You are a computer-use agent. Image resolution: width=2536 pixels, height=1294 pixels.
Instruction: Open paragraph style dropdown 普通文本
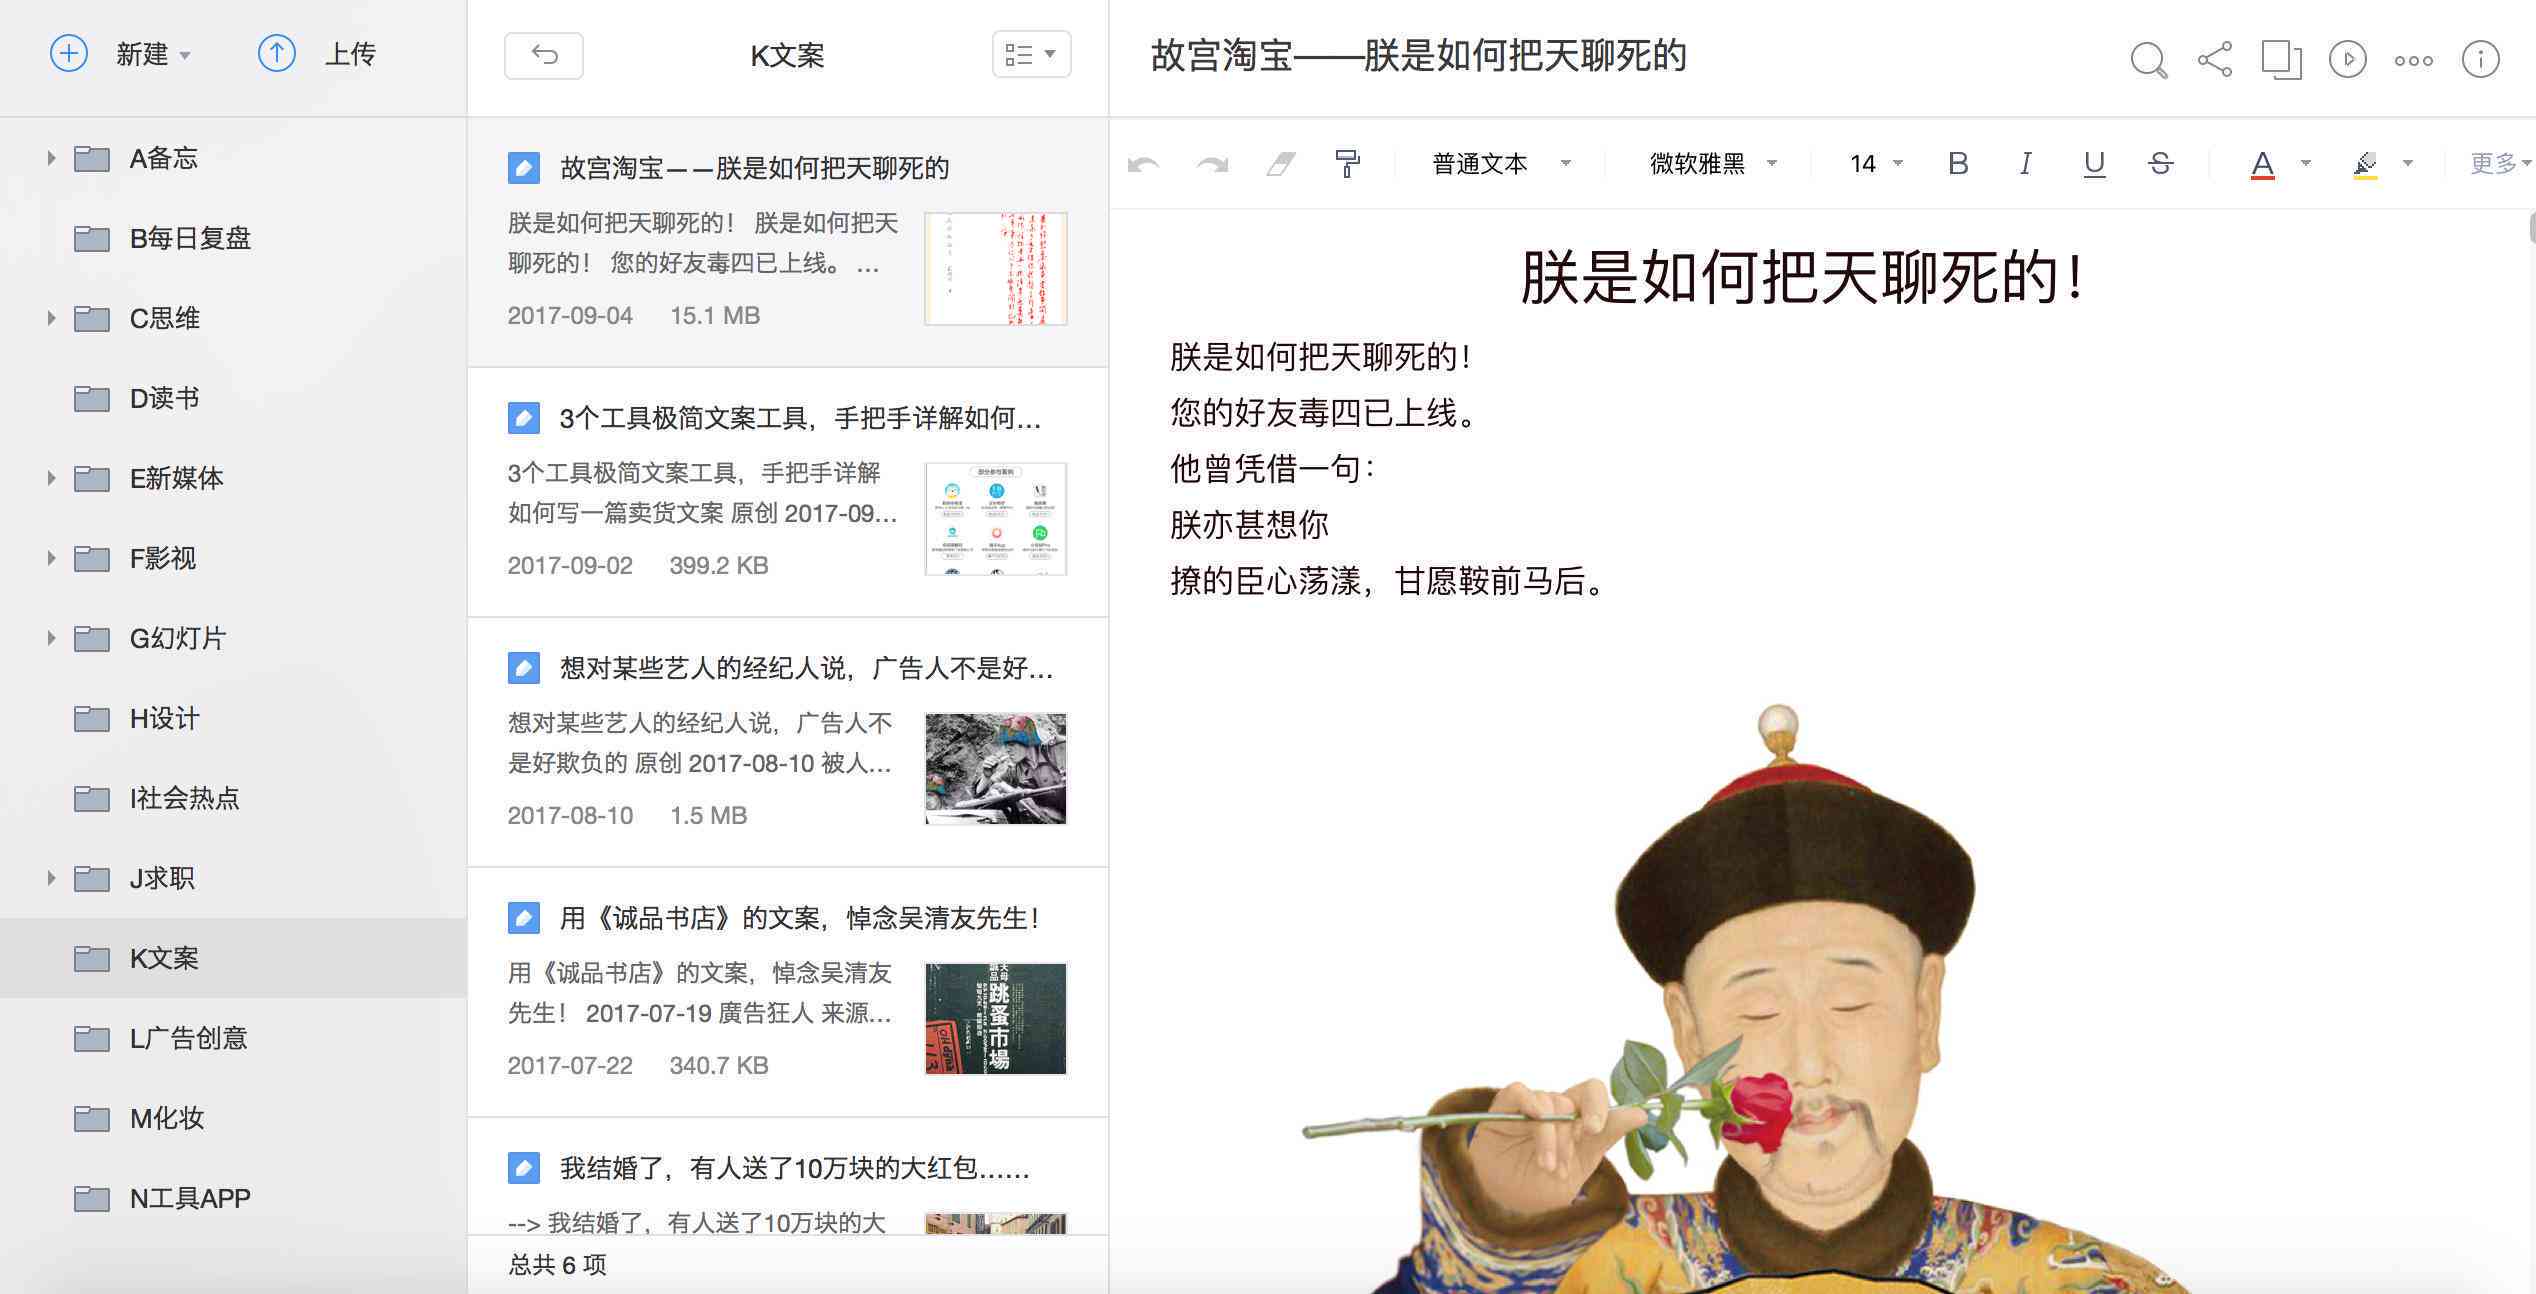click(1501, 163)
